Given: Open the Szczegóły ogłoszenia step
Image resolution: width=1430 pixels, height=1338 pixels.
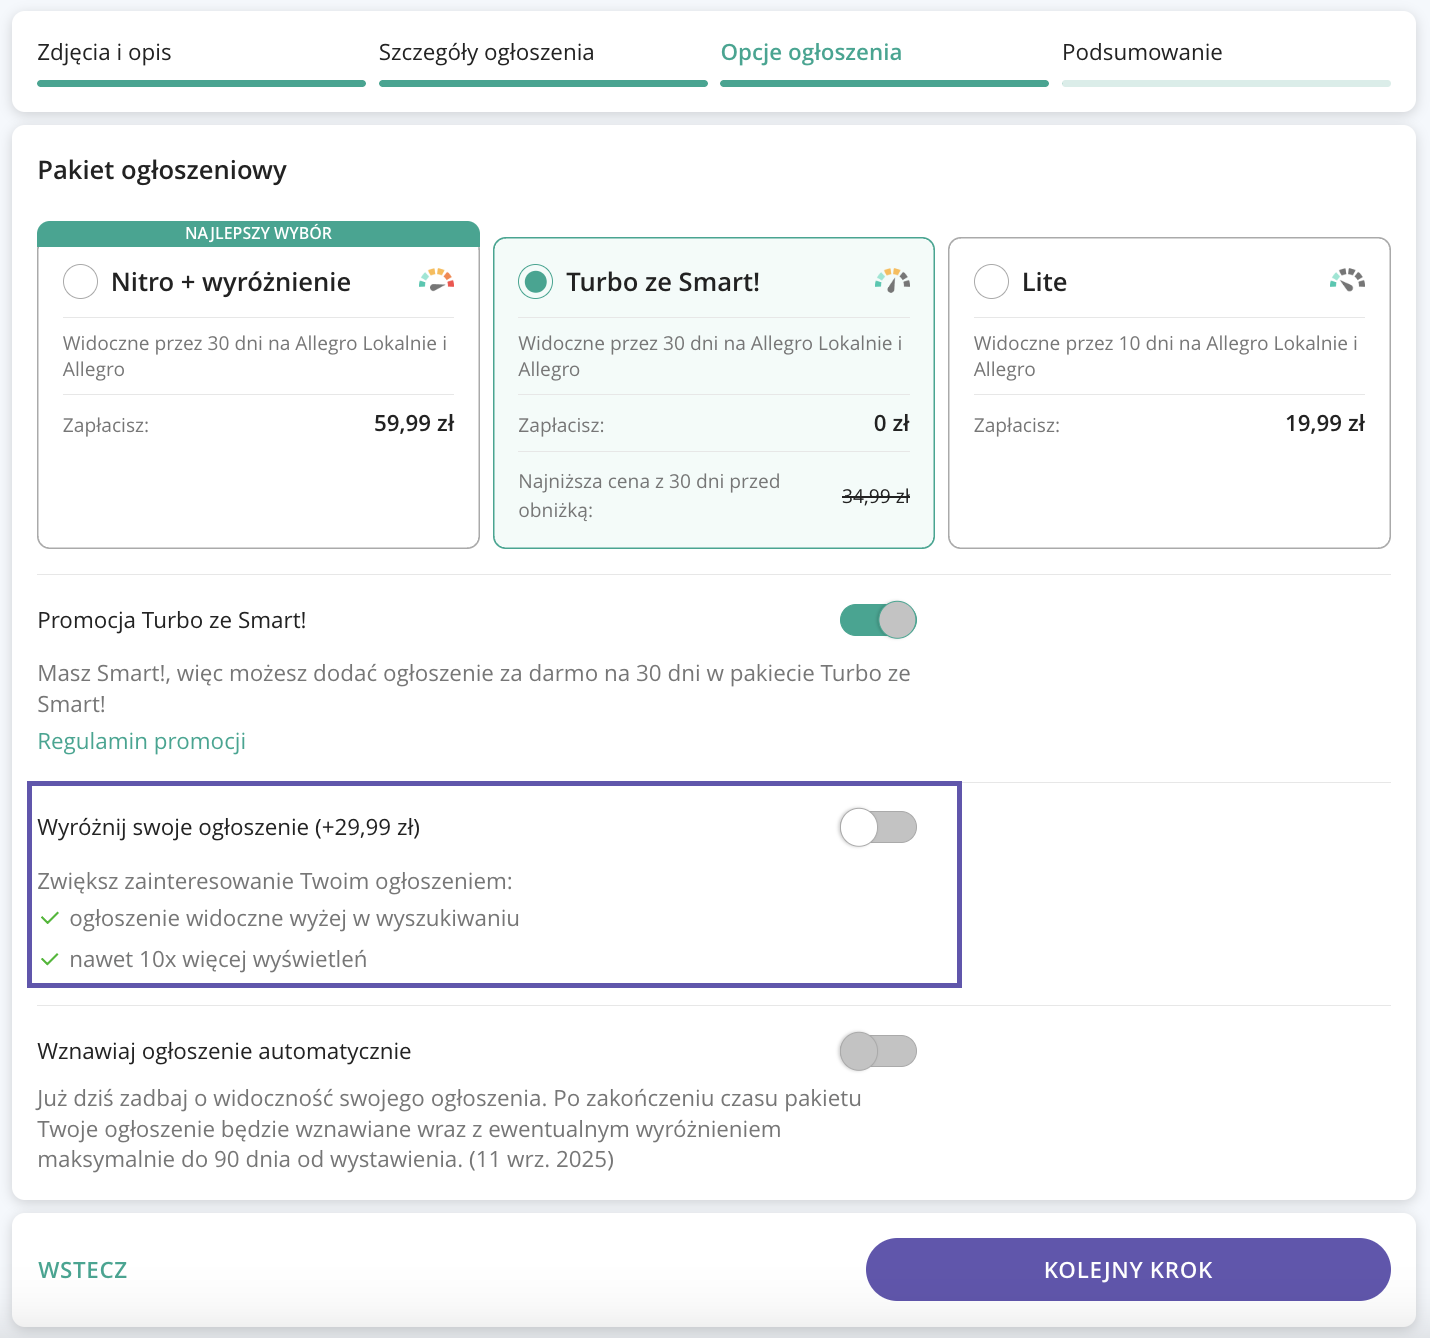Looking at the screenshot, I should (x=486, y=53).
